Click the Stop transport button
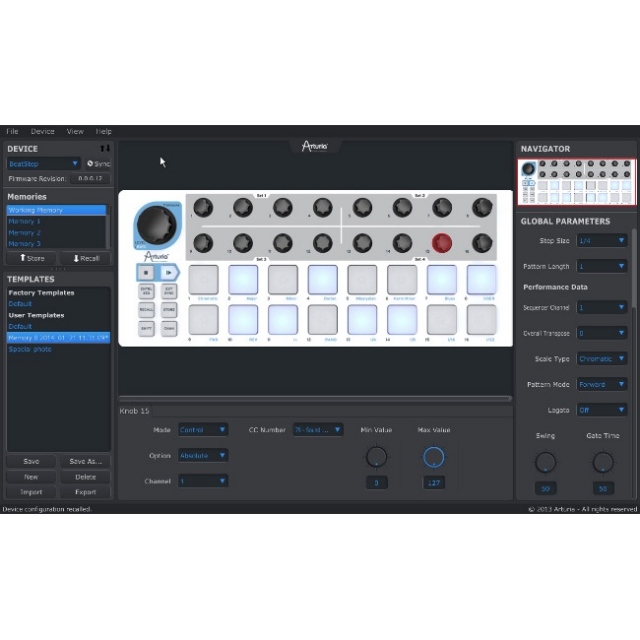640x640 pixels. click(146, 273)
